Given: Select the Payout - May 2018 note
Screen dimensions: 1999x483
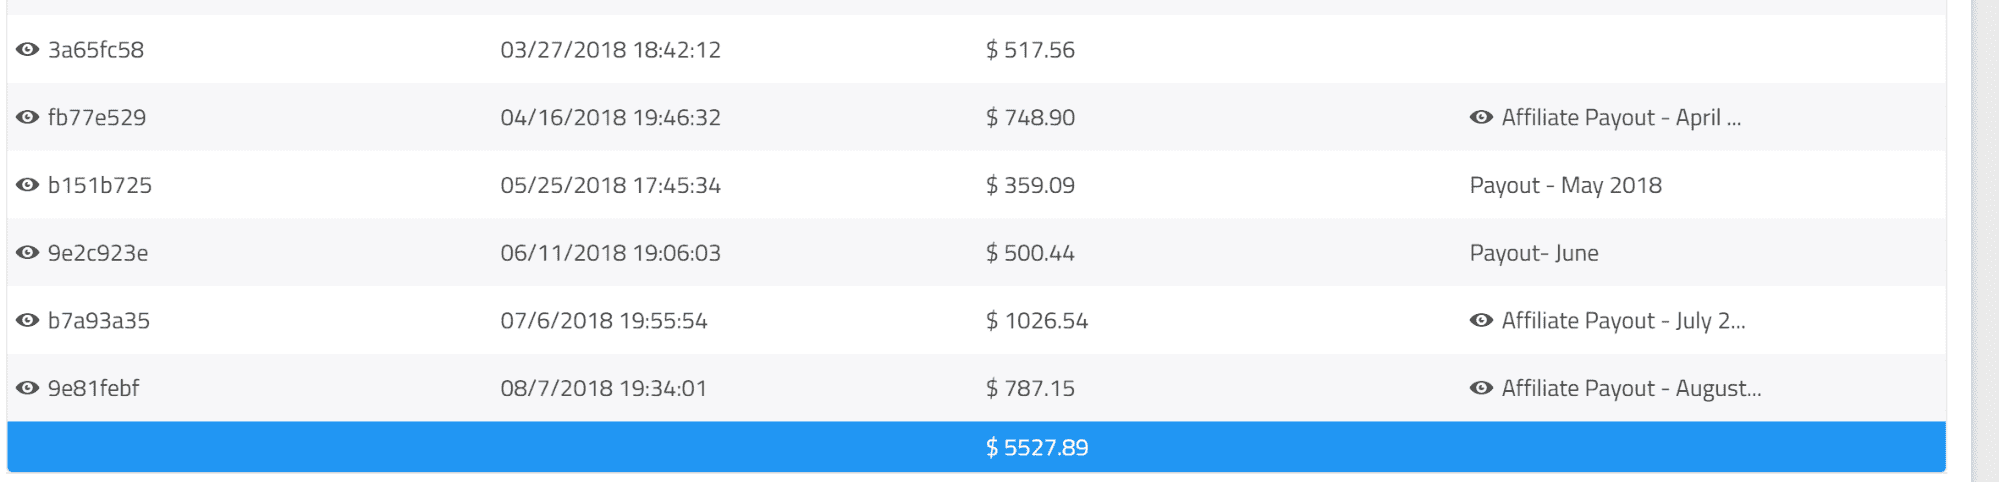Looking at the screenshot, I should 1566,186.
